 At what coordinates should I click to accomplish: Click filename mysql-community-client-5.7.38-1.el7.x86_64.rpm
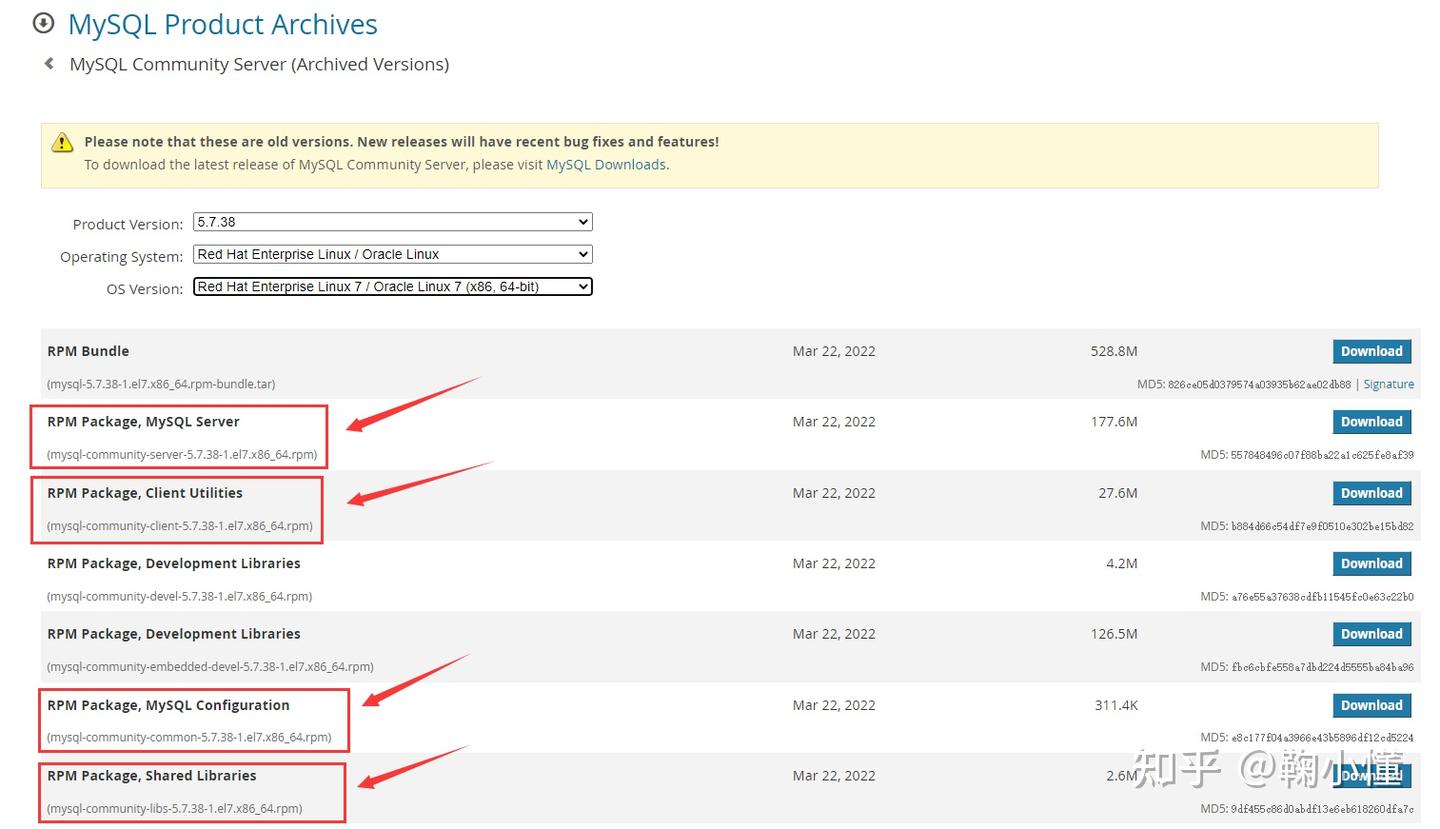[x=180, y=526]
